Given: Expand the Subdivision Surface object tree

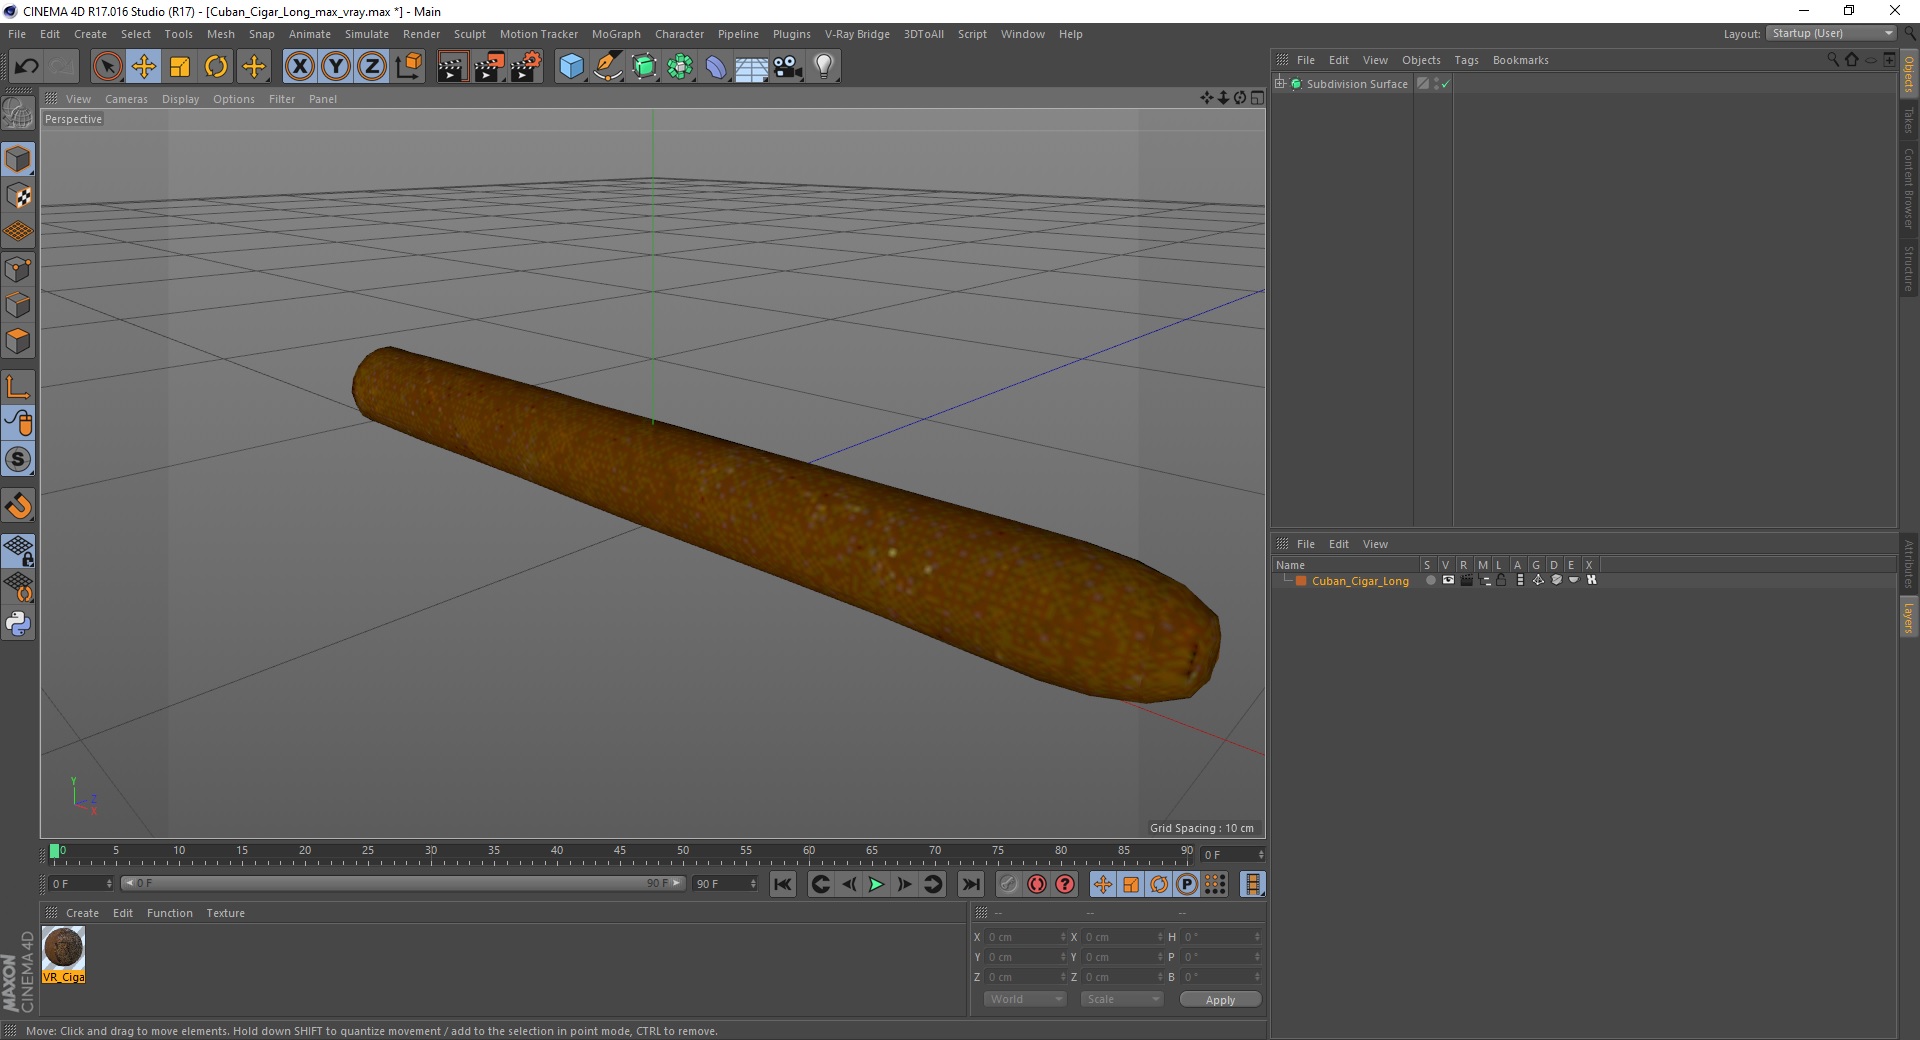Looking at the screenshot, I should (x=1280, y=84).
